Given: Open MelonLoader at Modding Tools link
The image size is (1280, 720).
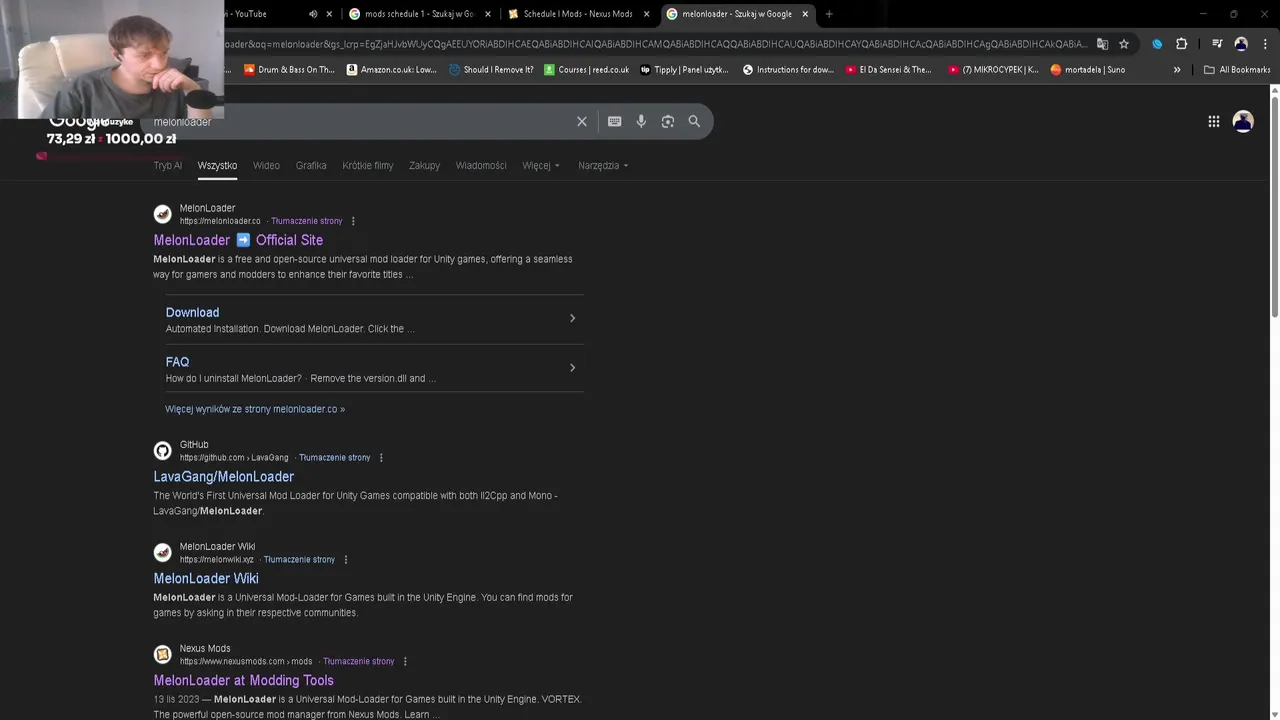Looking at the screenshot, I should coord(243,681).
